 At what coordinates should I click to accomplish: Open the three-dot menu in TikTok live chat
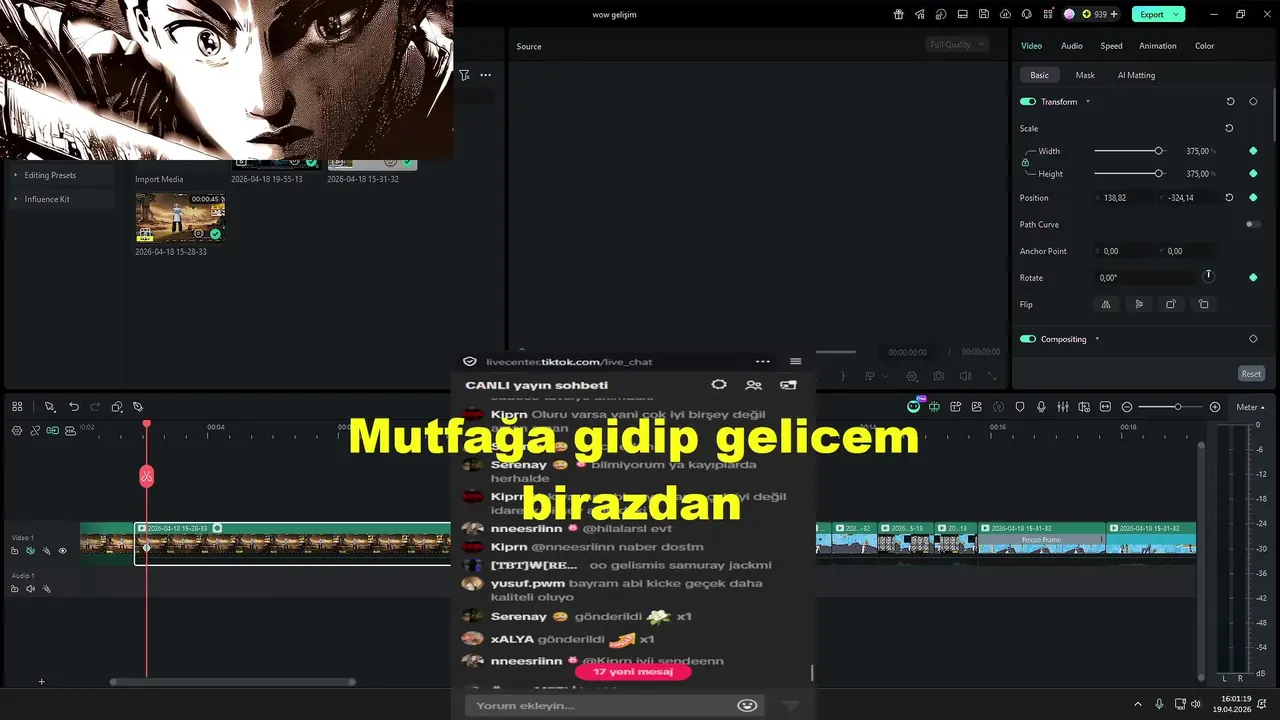763,361
